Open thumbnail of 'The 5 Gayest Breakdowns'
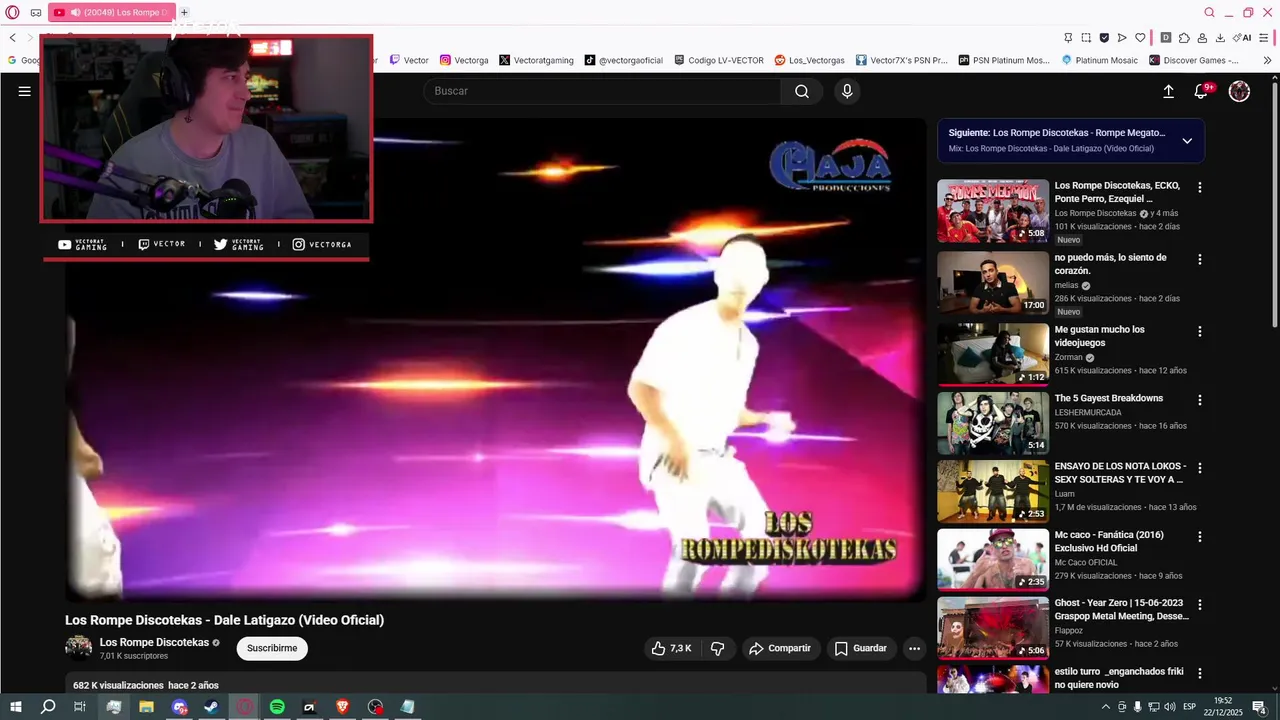 click(993, 423)
